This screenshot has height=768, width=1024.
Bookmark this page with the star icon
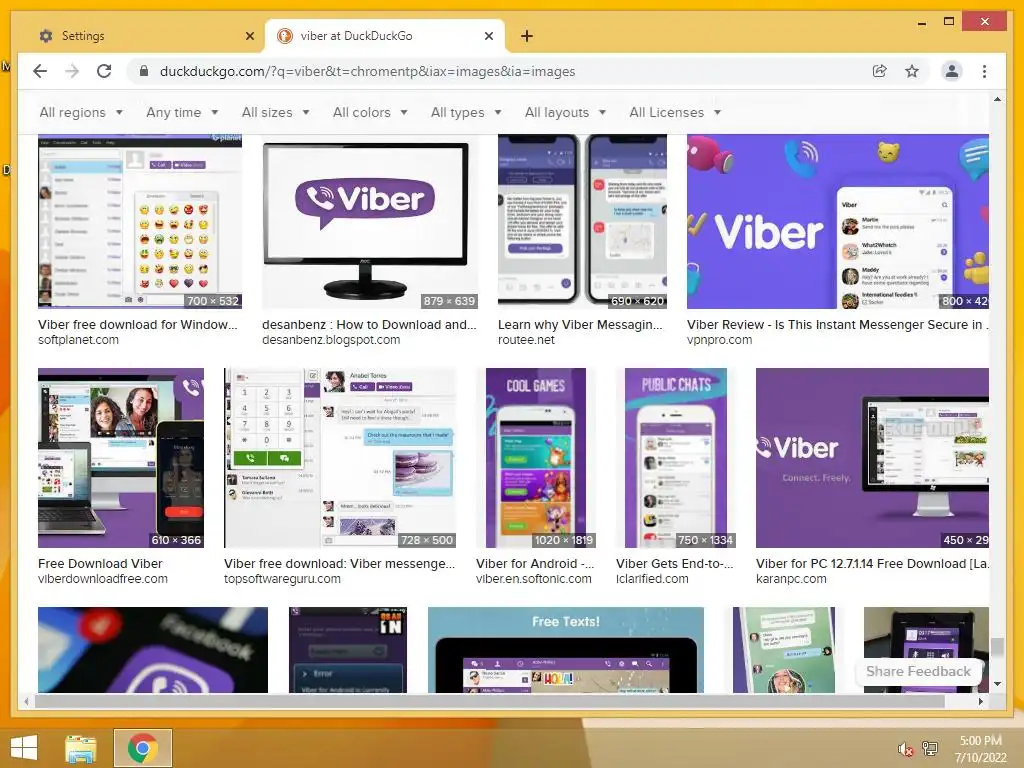(x=912, y=71)
